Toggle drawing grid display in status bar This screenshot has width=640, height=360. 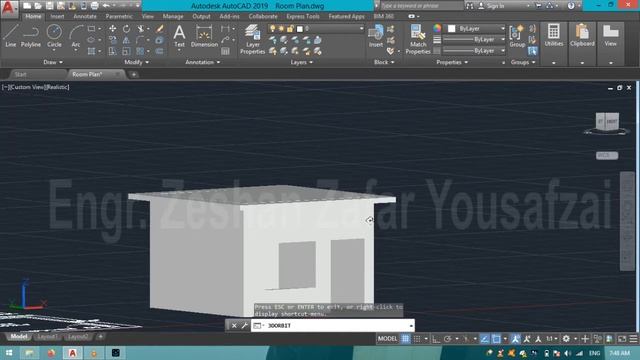[405, 339]
